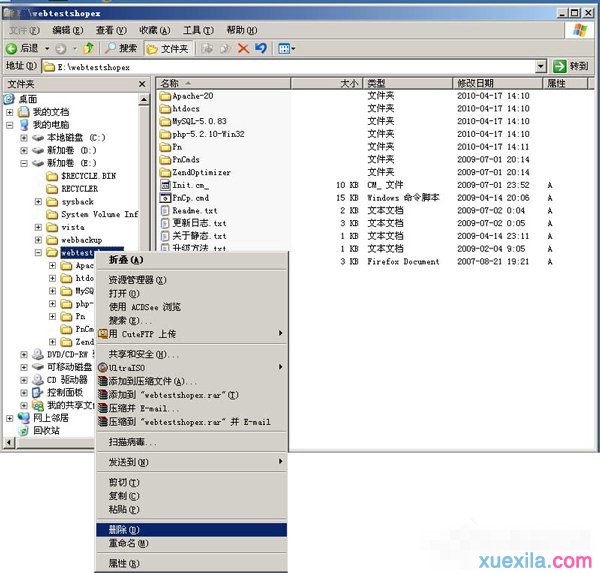Open the 查看(V) menu
The width and height of the screenshot is (600, 573).
point(111,30)
